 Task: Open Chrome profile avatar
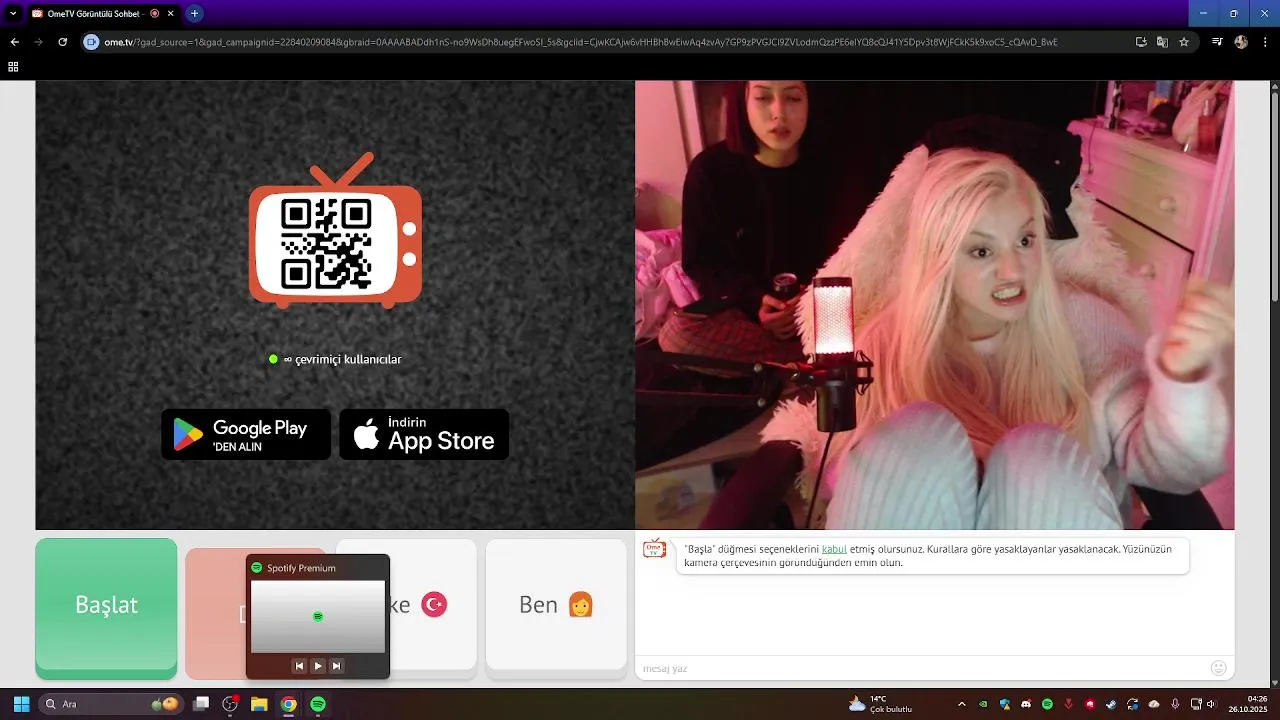coord(1241,42)
